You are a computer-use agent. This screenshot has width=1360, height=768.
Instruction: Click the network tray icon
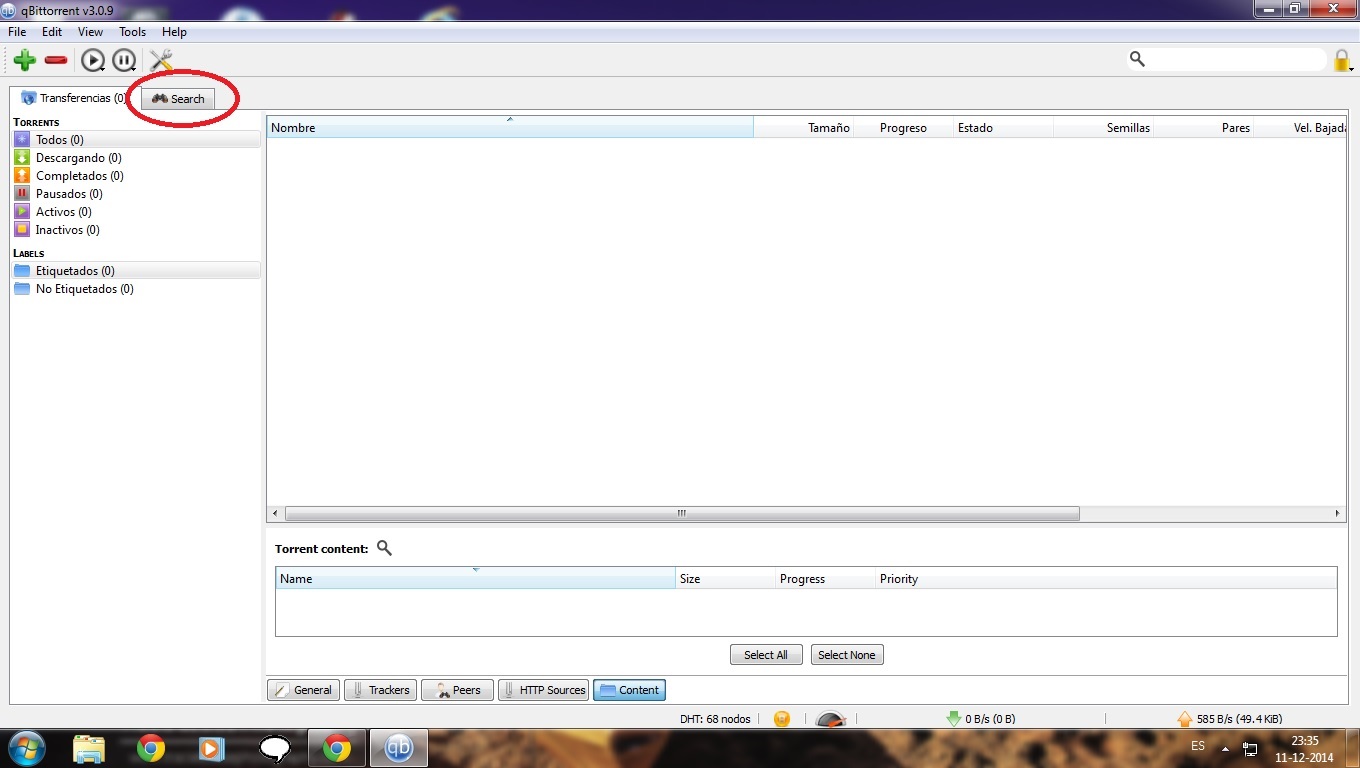1250,748
